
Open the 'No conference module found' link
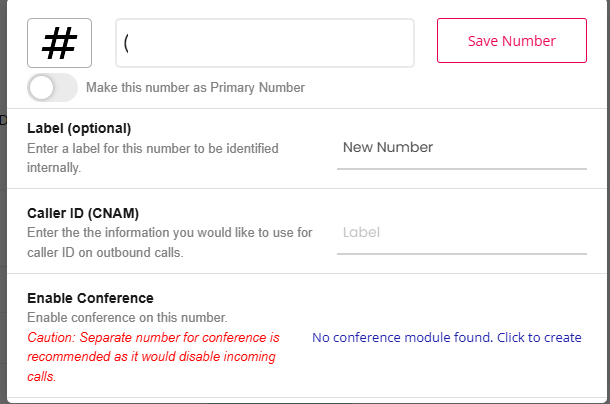pyautogui.click(x=447, y=337)
